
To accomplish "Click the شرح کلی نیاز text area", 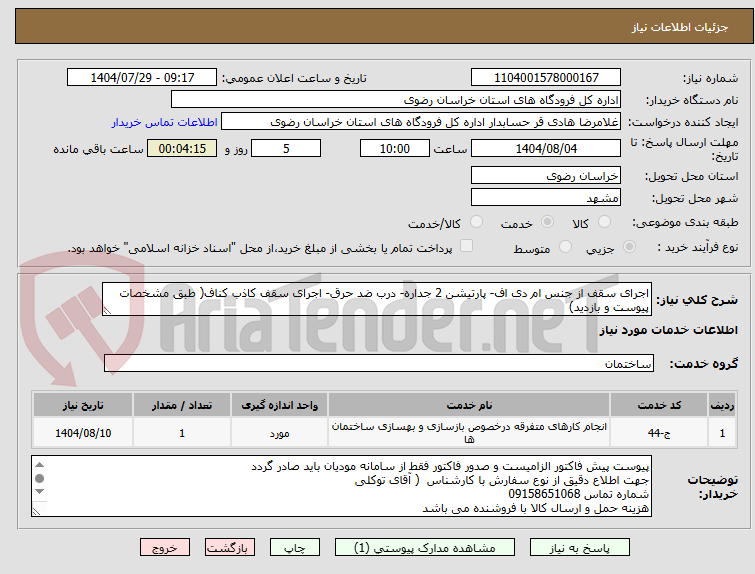I will (x=377, y=300).
